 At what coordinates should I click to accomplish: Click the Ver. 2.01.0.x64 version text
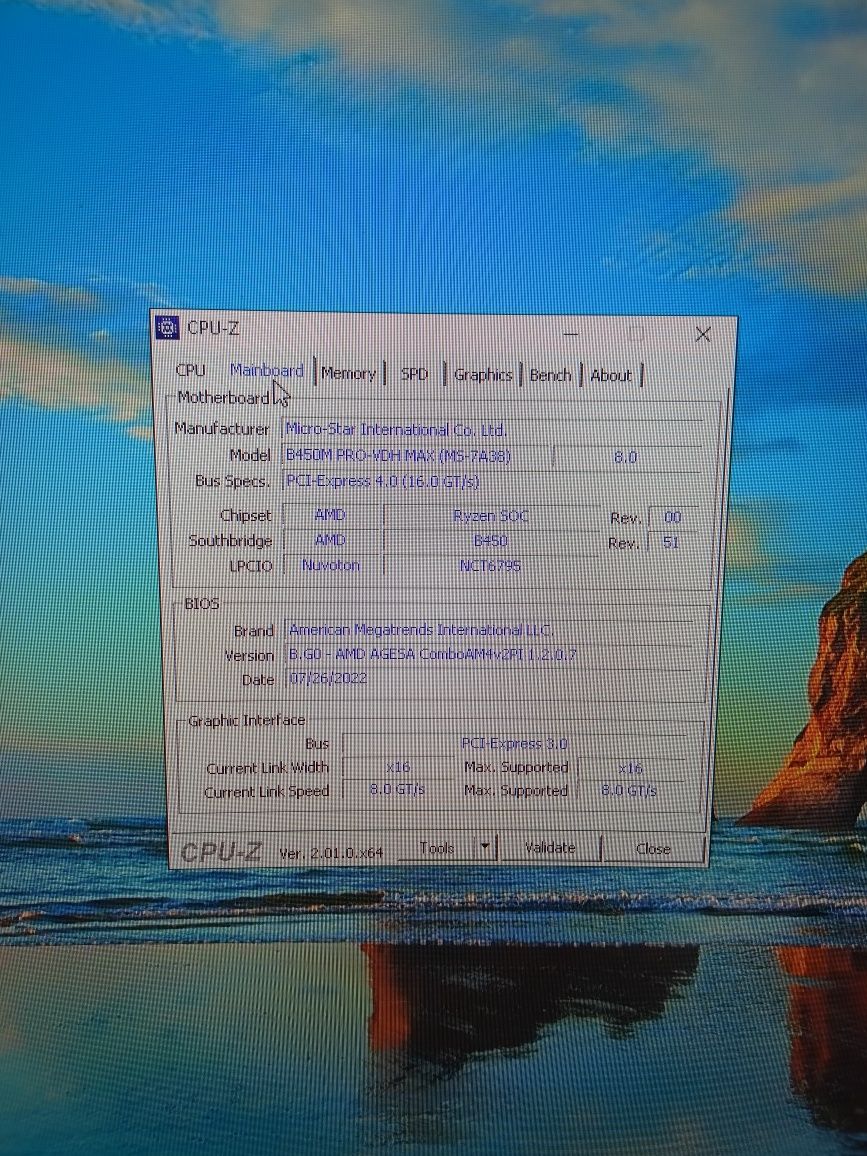pyautogui.click(x=331, y=853)
